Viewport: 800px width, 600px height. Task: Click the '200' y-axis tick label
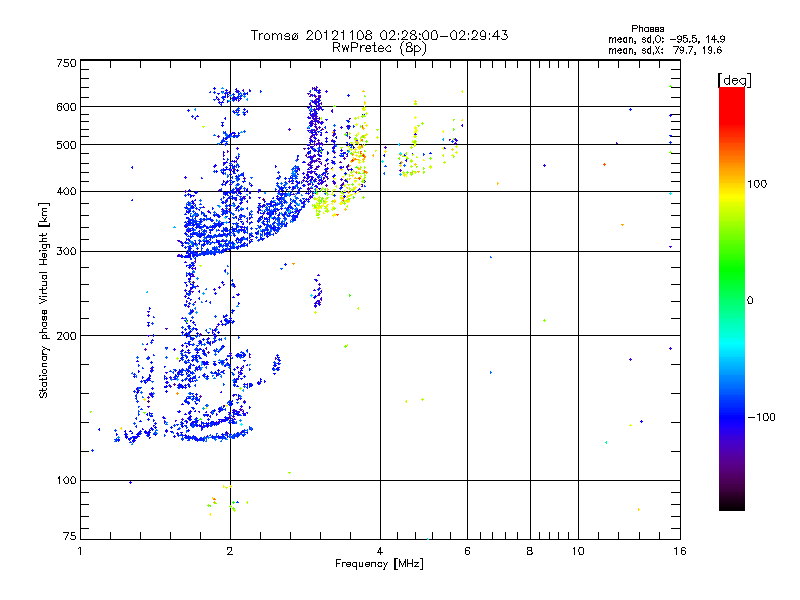pos(67,336)
